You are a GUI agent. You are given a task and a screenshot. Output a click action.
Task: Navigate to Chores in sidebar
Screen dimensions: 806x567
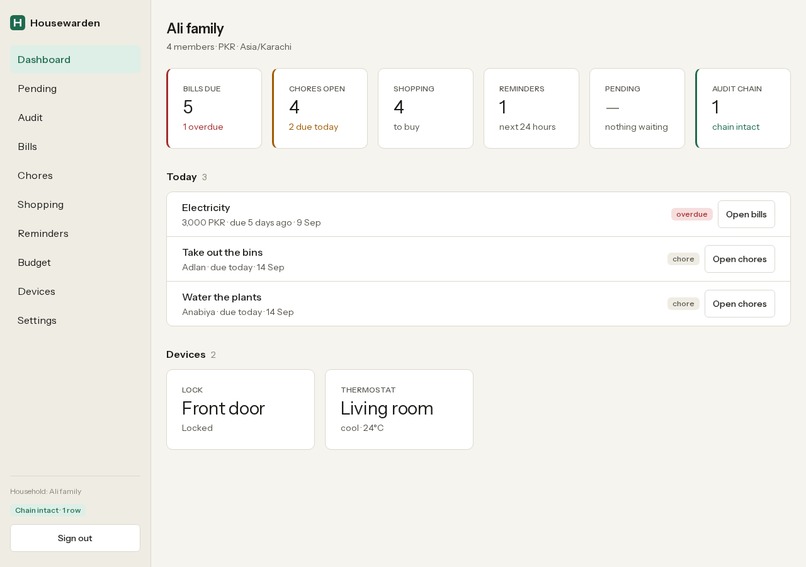pyautogui.click(x=75, y=175)
